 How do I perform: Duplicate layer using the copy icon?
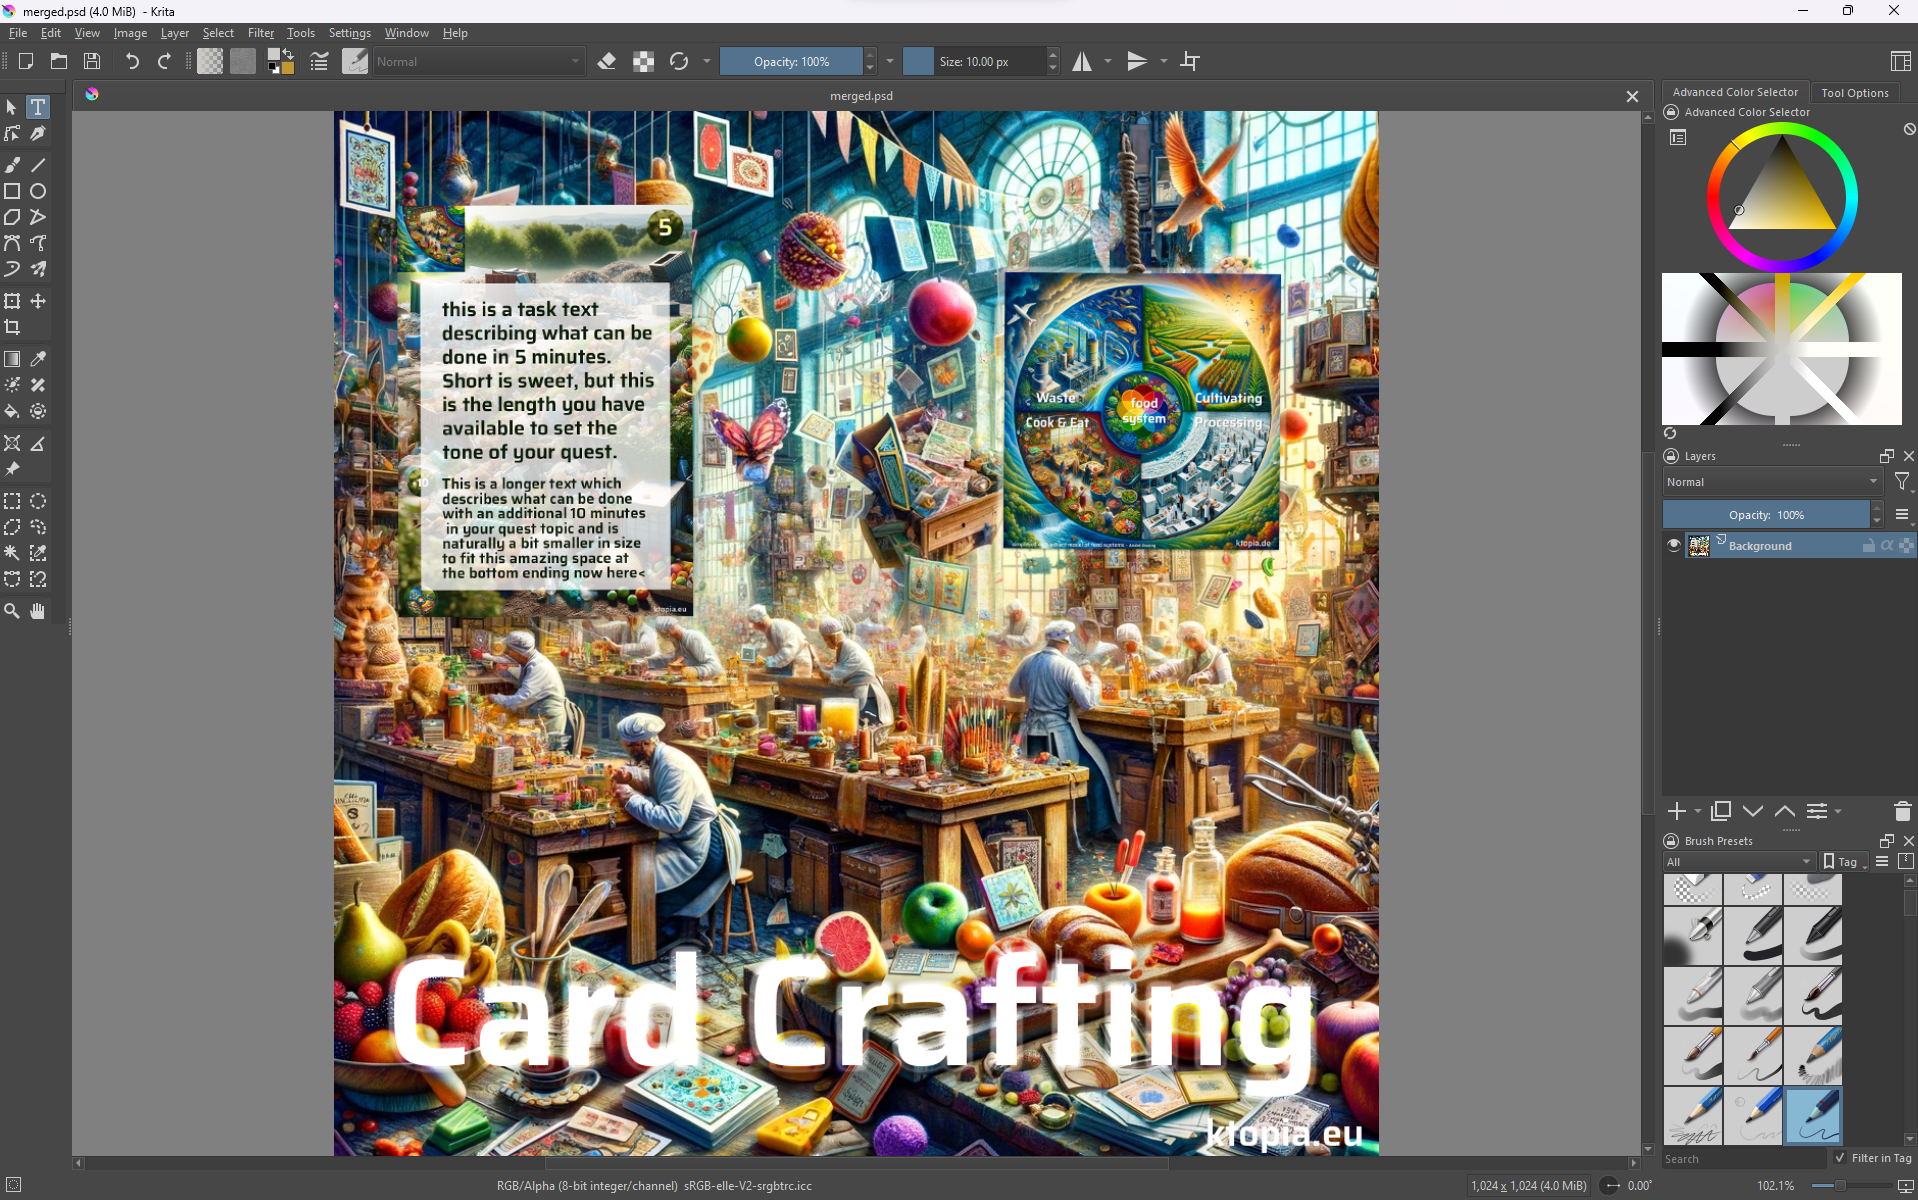[1721, 811]
